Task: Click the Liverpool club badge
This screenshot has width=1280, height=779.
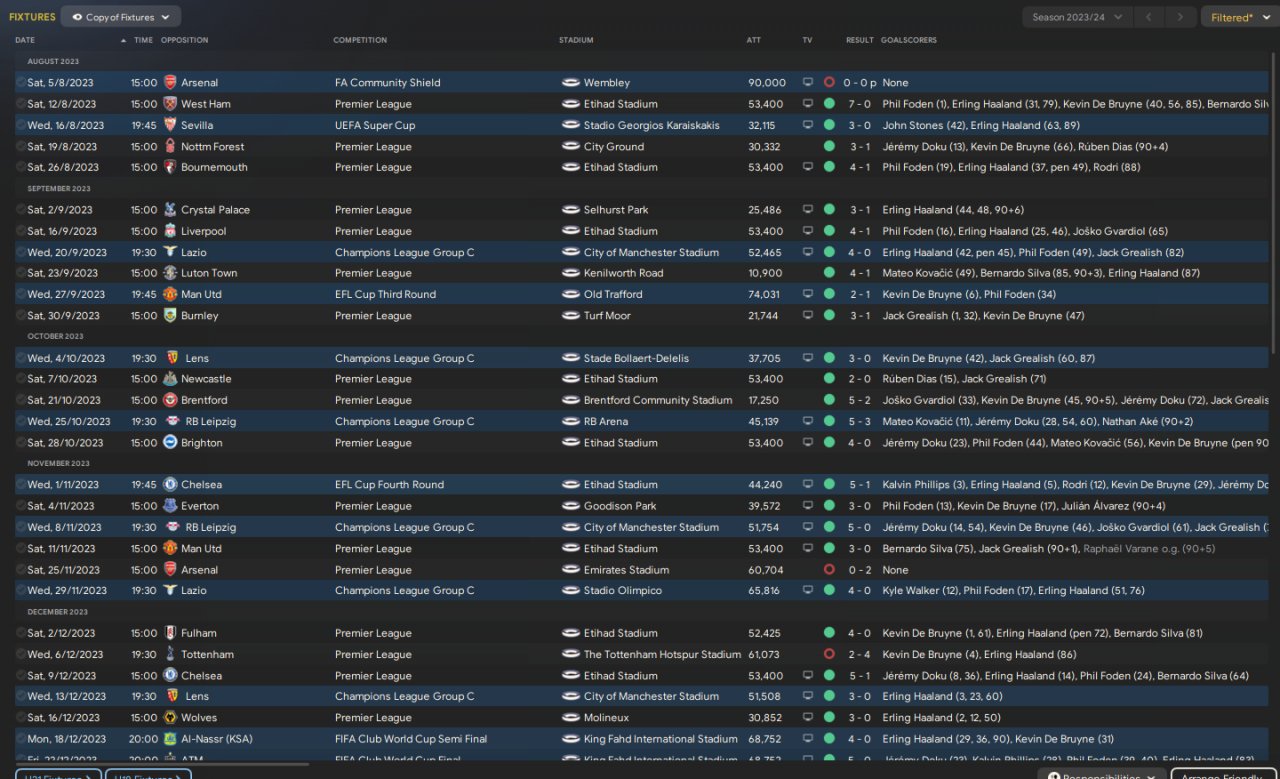Action: click(x=170, y=231)
